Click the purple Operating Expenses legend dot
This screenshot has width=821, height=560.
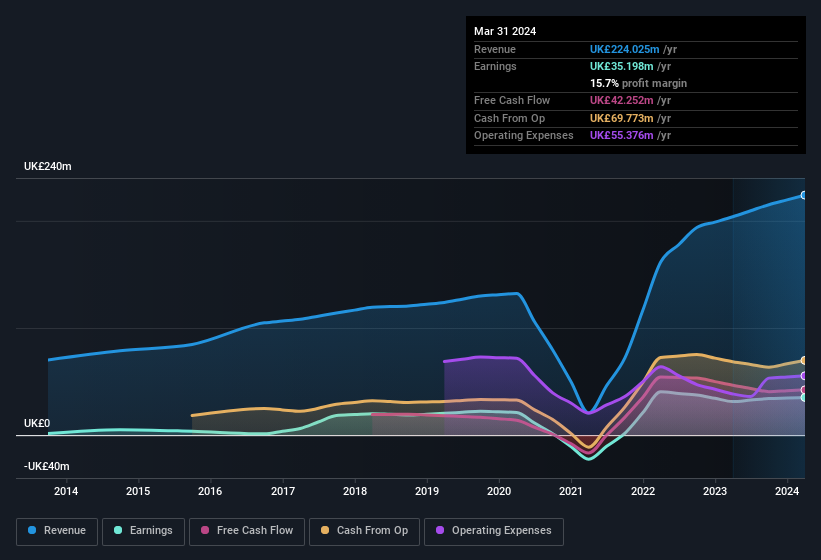point(441,531)
